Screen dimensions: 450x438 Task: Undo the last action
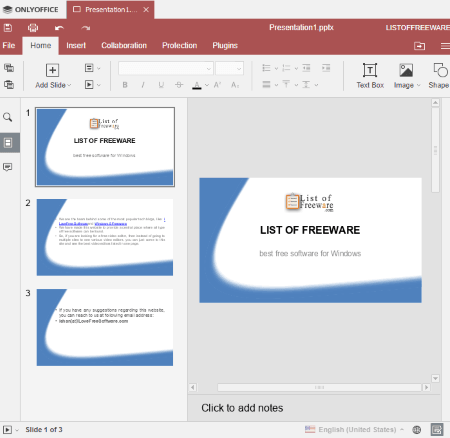coord(59,28)
